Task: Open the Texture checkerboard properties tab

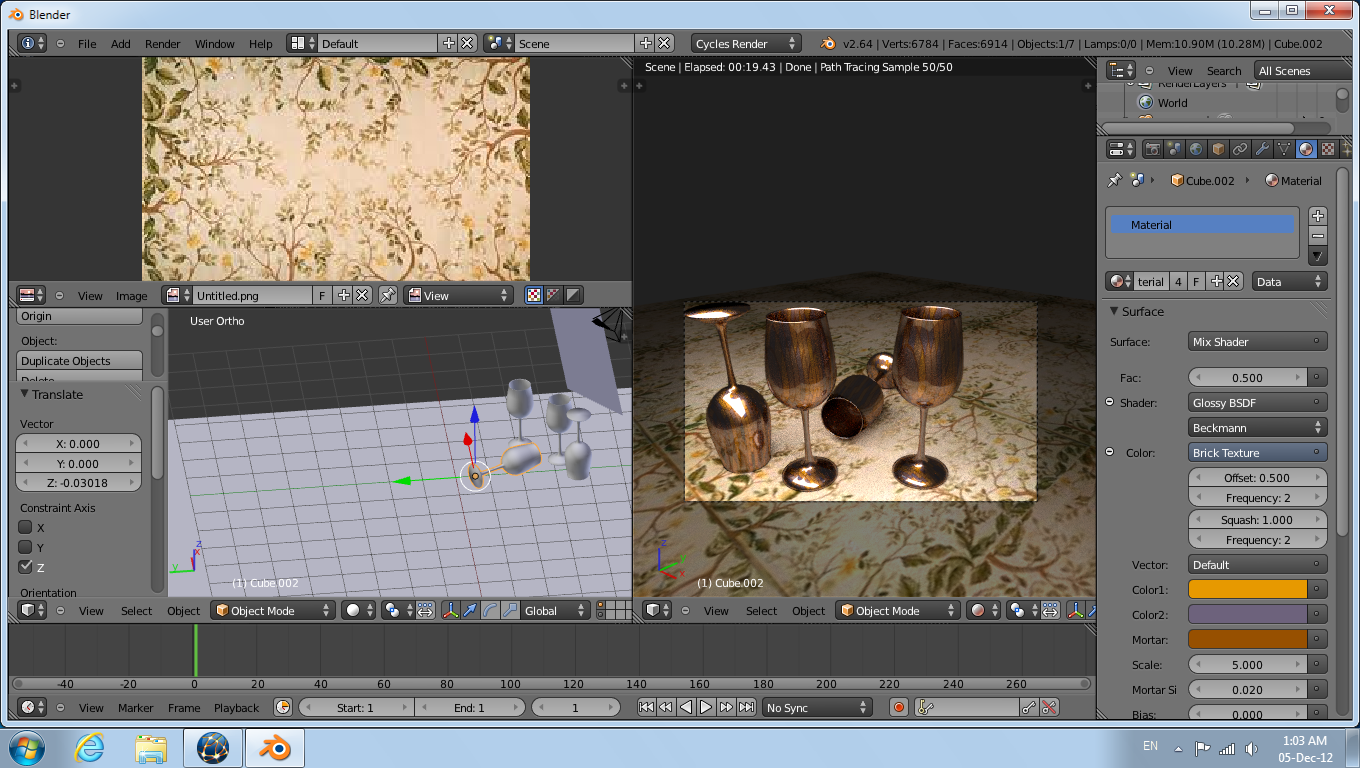Action: tap(1328, 149)
